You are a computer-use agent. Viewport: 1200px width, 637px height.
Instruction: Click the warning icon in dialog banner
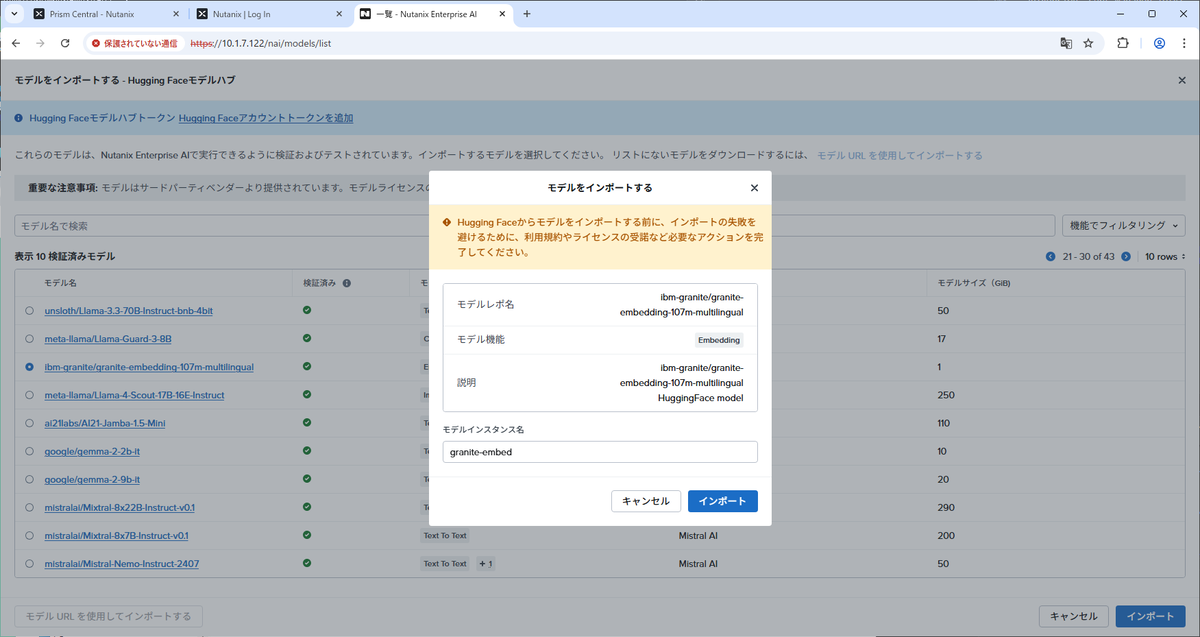pyautogui.click(x=447, y=222)
